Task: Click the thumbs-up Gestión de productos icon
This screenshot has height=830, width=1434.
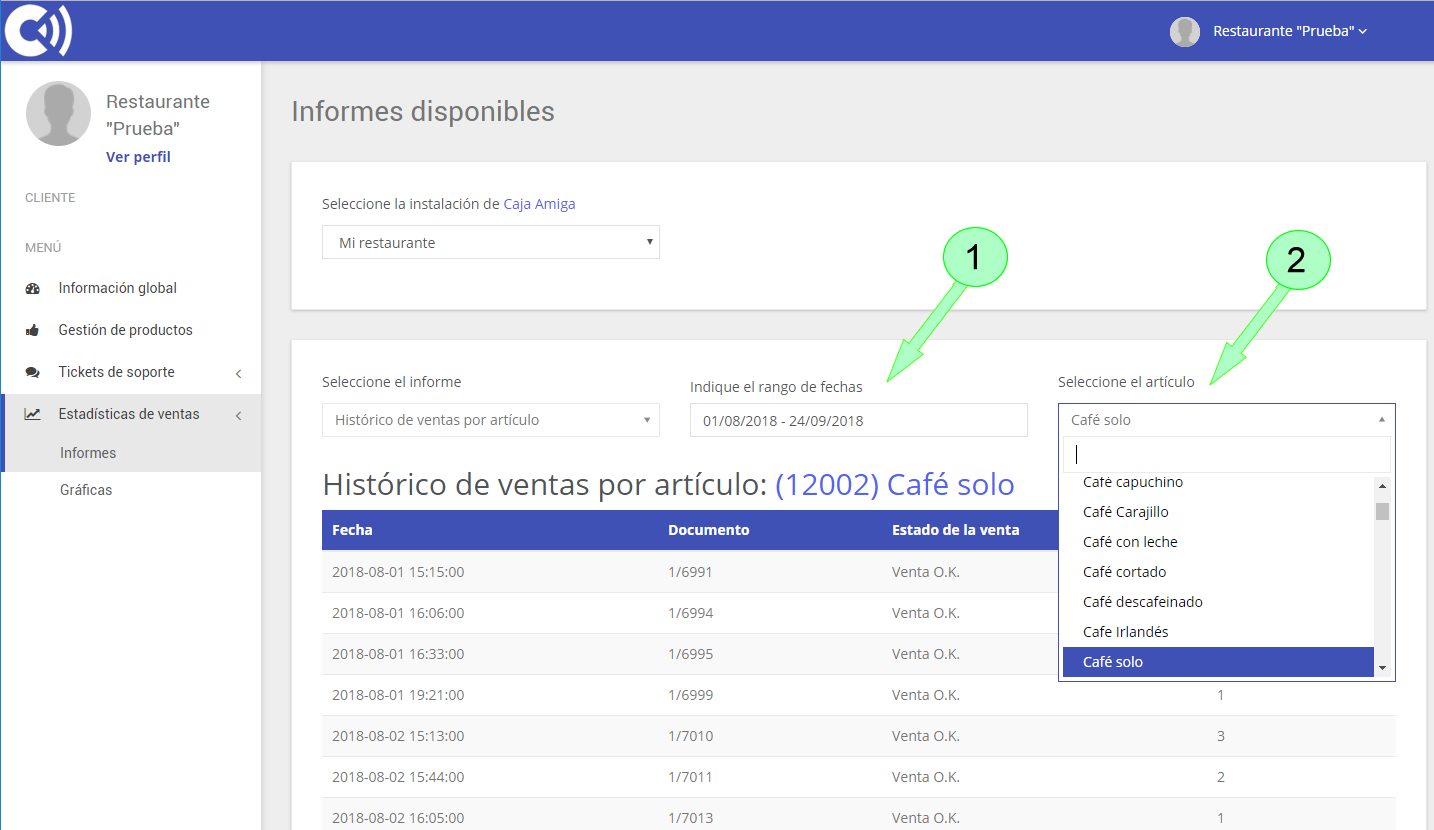Action: pyautogui.click(x=32, y=329)
